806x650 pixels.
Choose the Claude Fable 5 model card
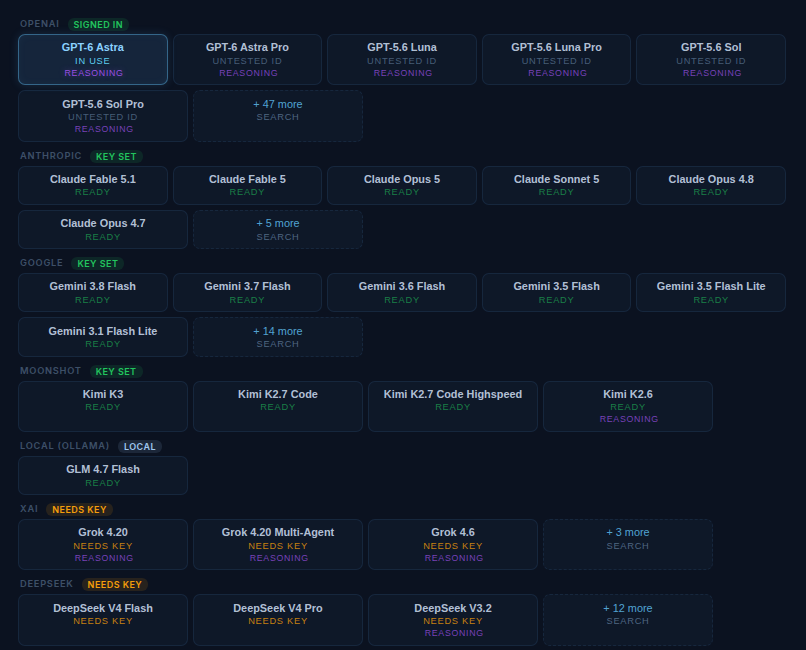click(x=247, y=185)
